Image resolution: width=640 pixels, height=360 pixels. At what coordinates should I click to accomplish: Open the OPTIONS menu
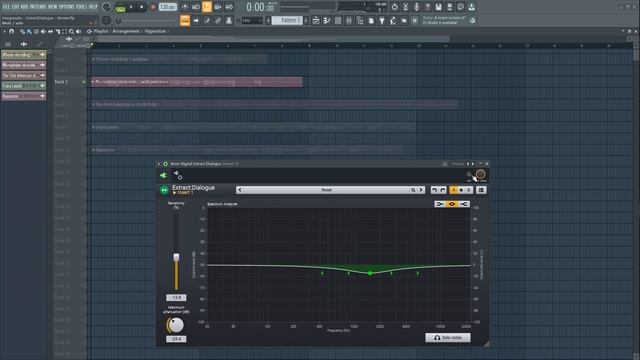(67, 7)
